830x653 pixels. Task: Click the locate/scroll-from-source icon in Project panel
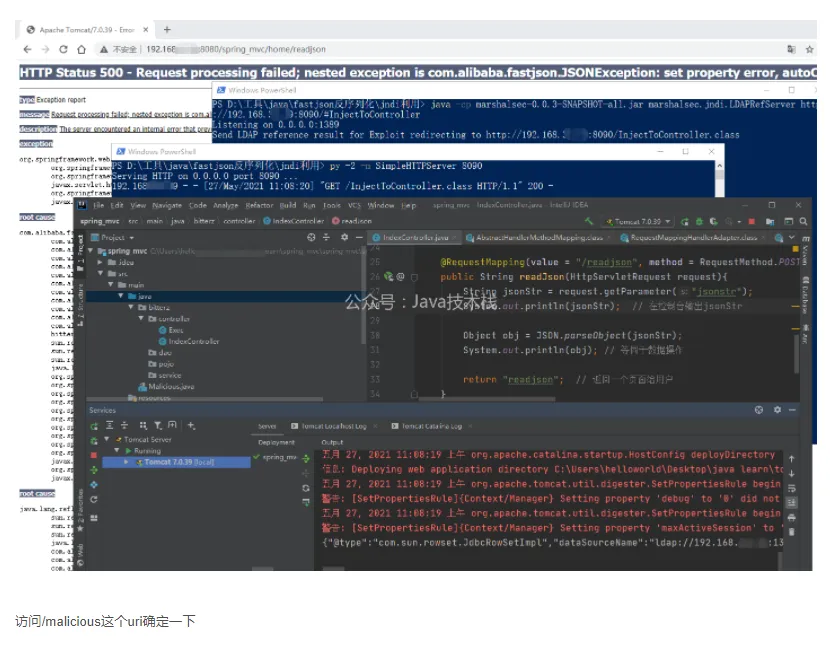(311, 238)
